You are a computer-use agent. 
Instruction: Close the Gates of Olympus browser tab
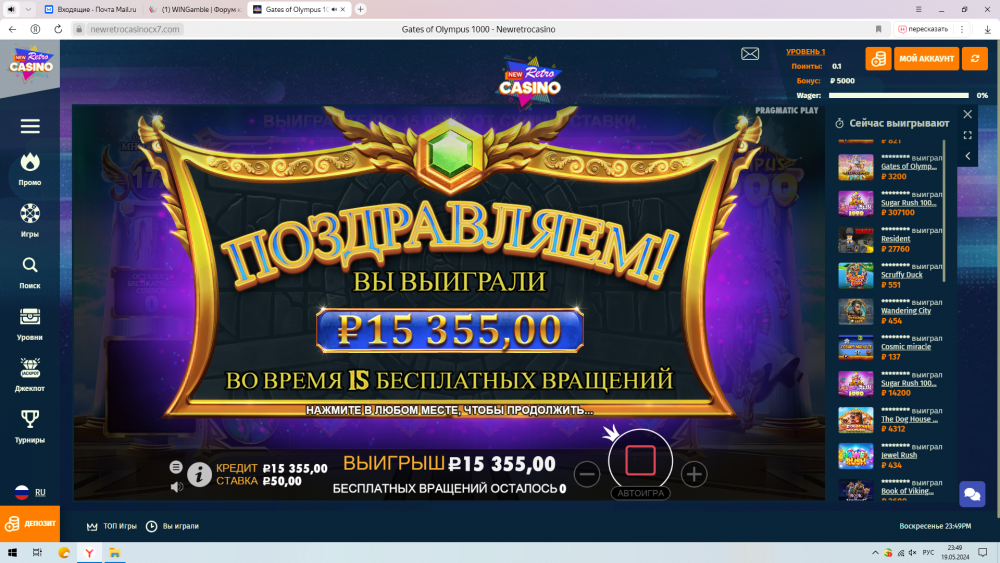point(342,10)
